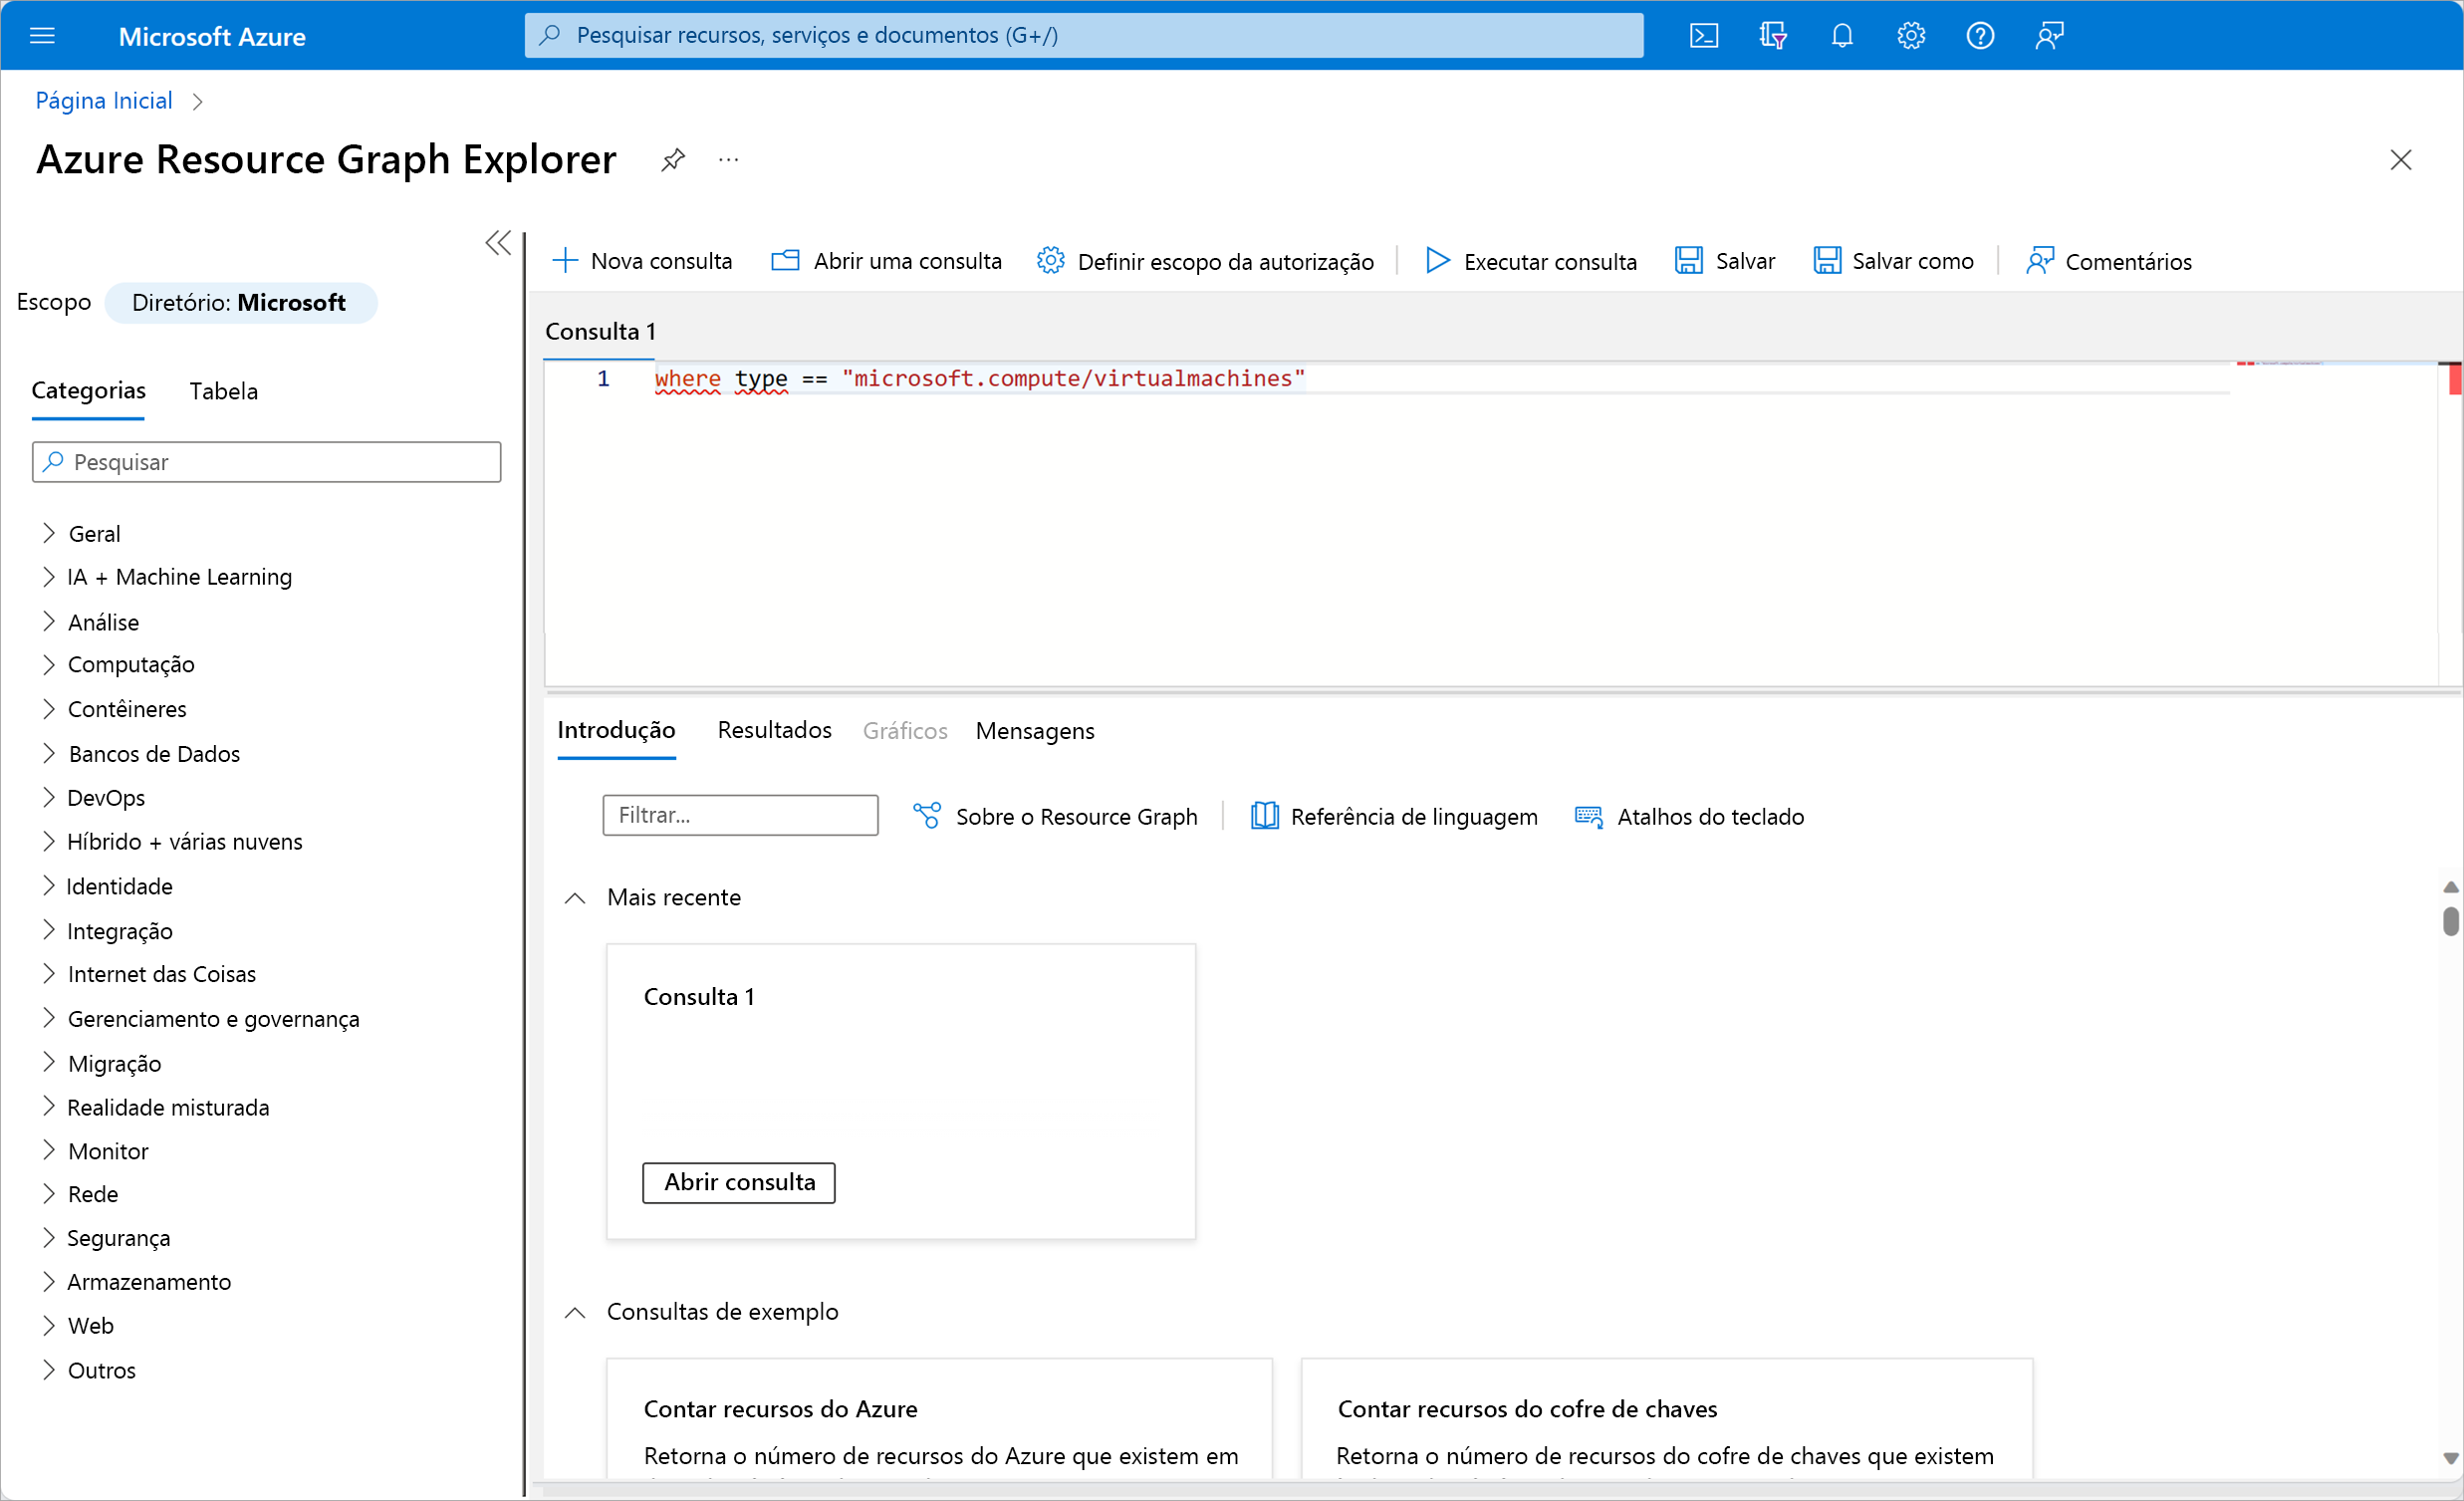2464x1501 pixels.
Task: Click the categories Pesquisar field
Action: point(266,462)
